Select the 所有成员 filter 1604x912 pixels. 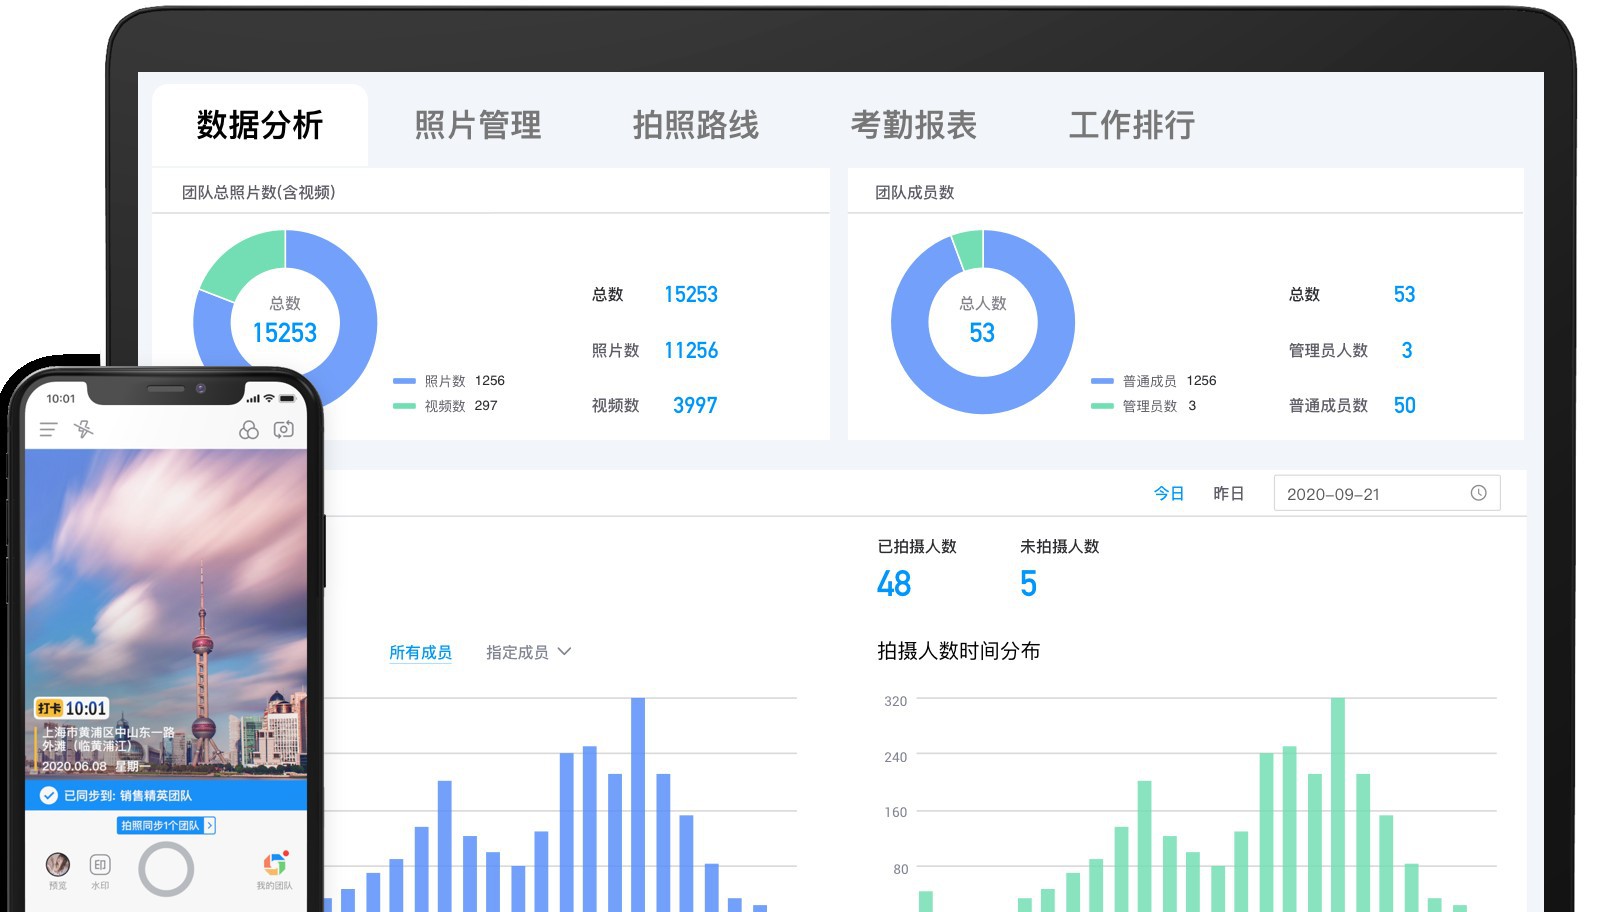click(420, 652)
